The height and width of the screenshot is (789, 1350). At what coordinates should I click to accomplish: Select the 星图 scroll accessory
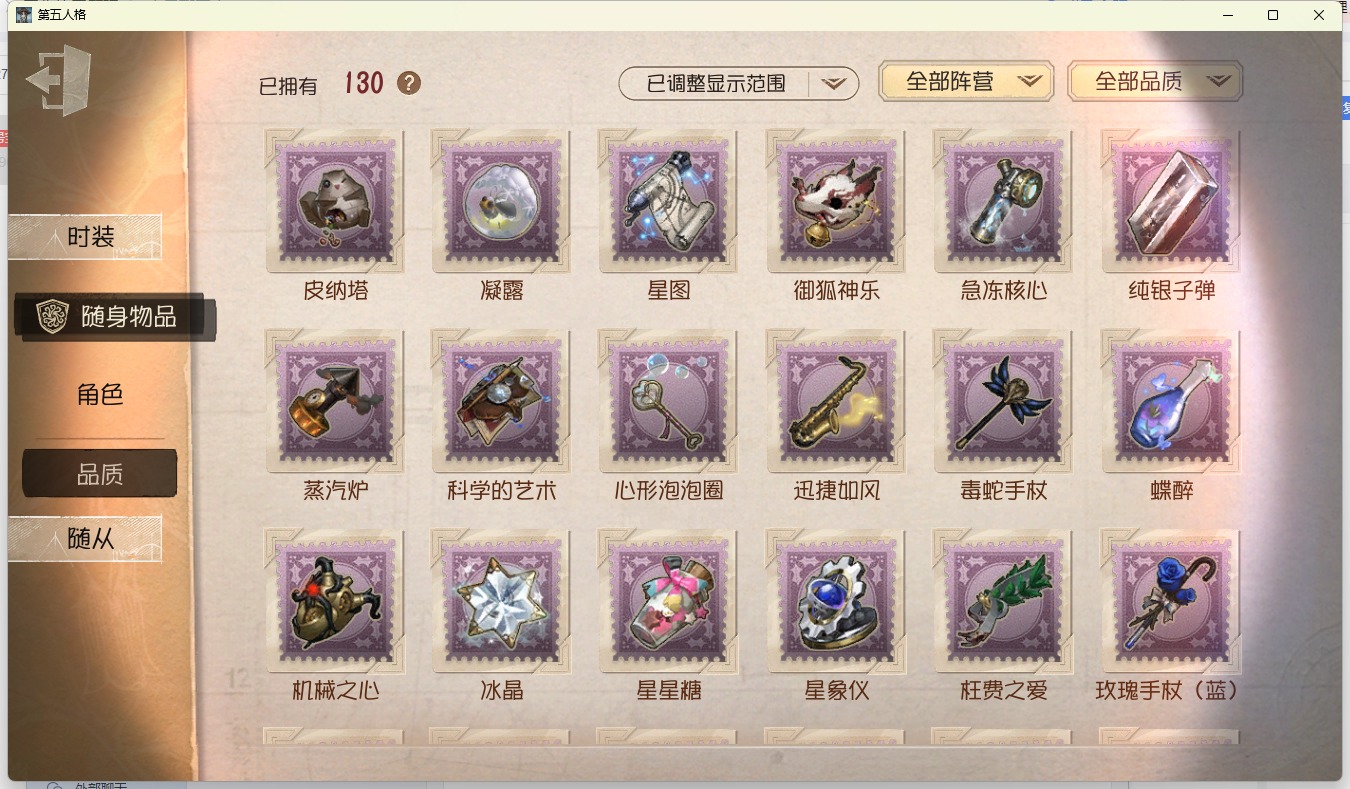[x=668, y=200]
